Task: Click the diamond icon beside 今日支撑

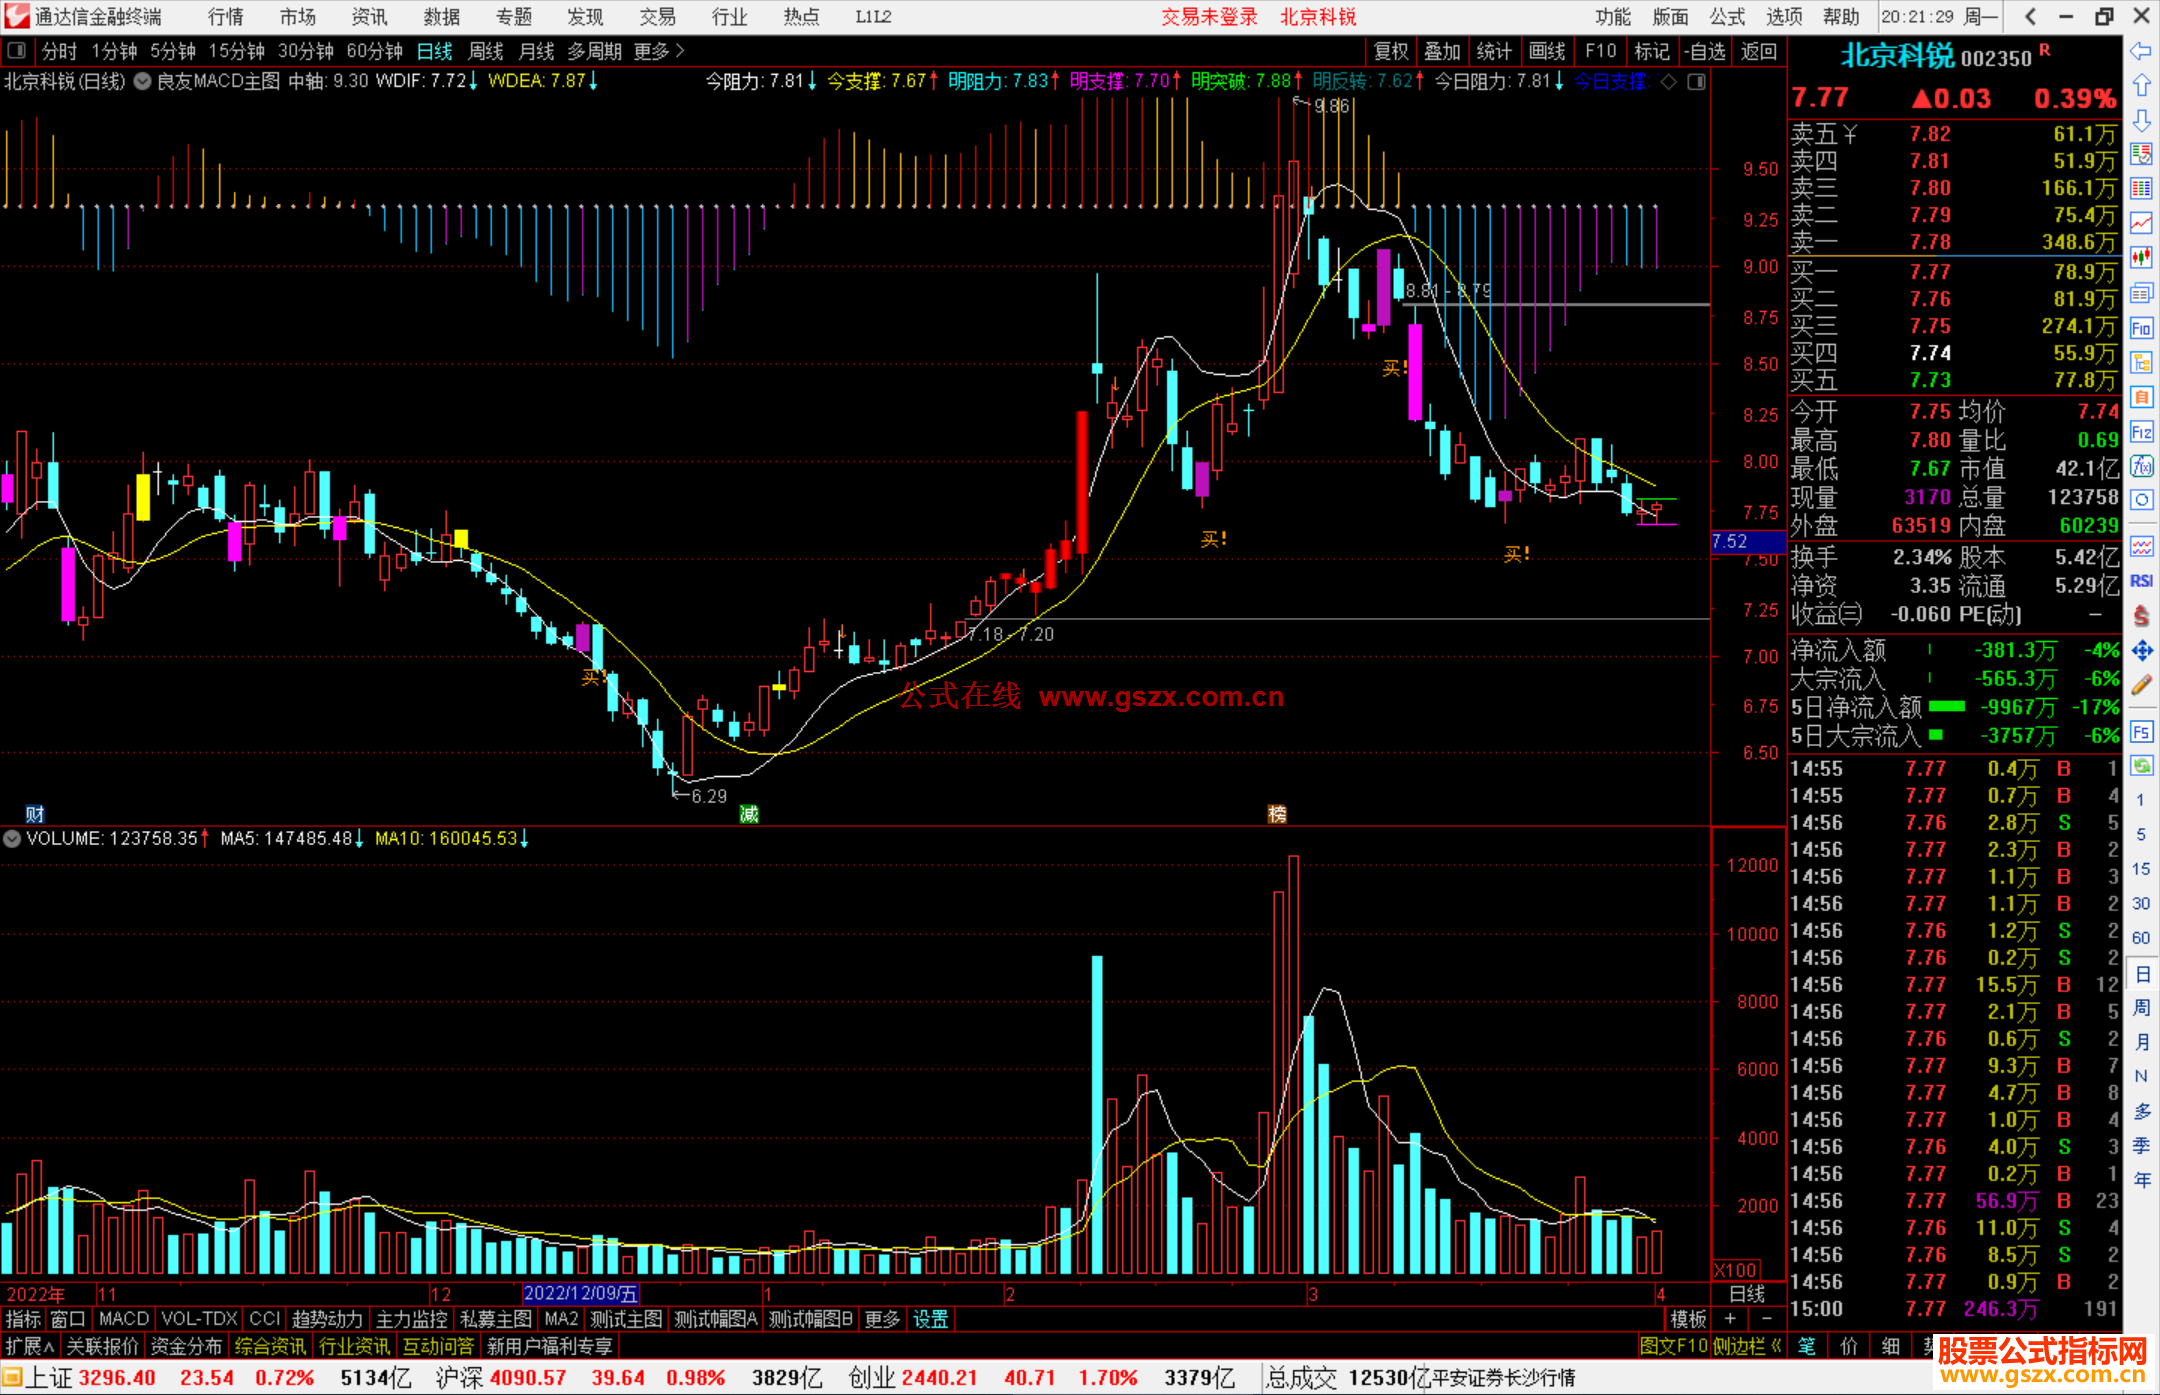Action: (x=1669, y=82)
